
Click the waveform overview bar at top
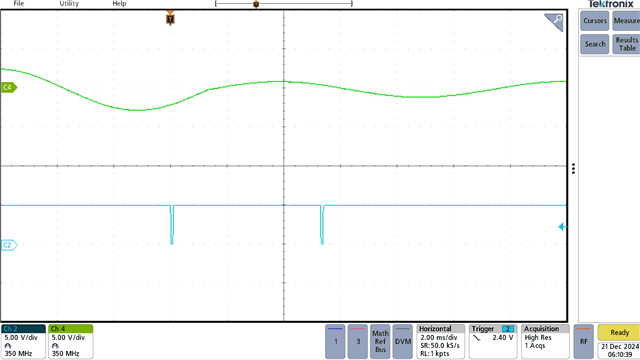[284, 4]
